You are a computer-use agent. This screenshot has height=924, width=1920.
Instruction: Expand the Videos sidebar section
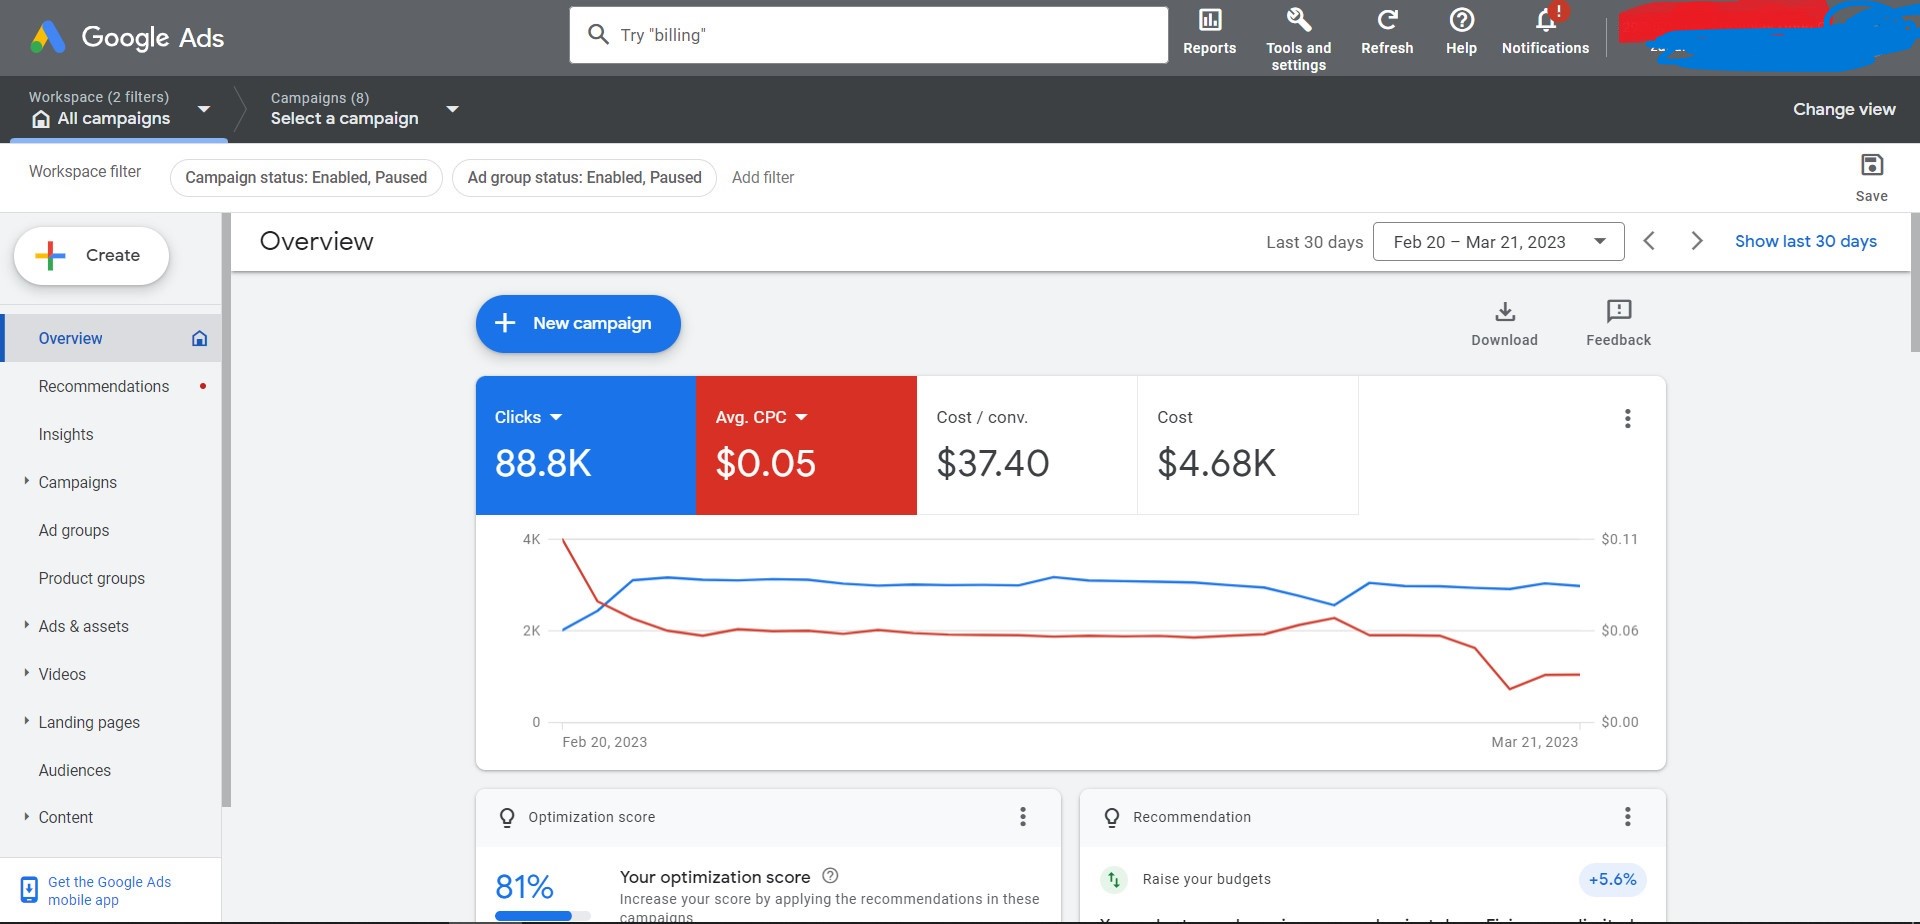pyautogui.click(x=26, y=674)
